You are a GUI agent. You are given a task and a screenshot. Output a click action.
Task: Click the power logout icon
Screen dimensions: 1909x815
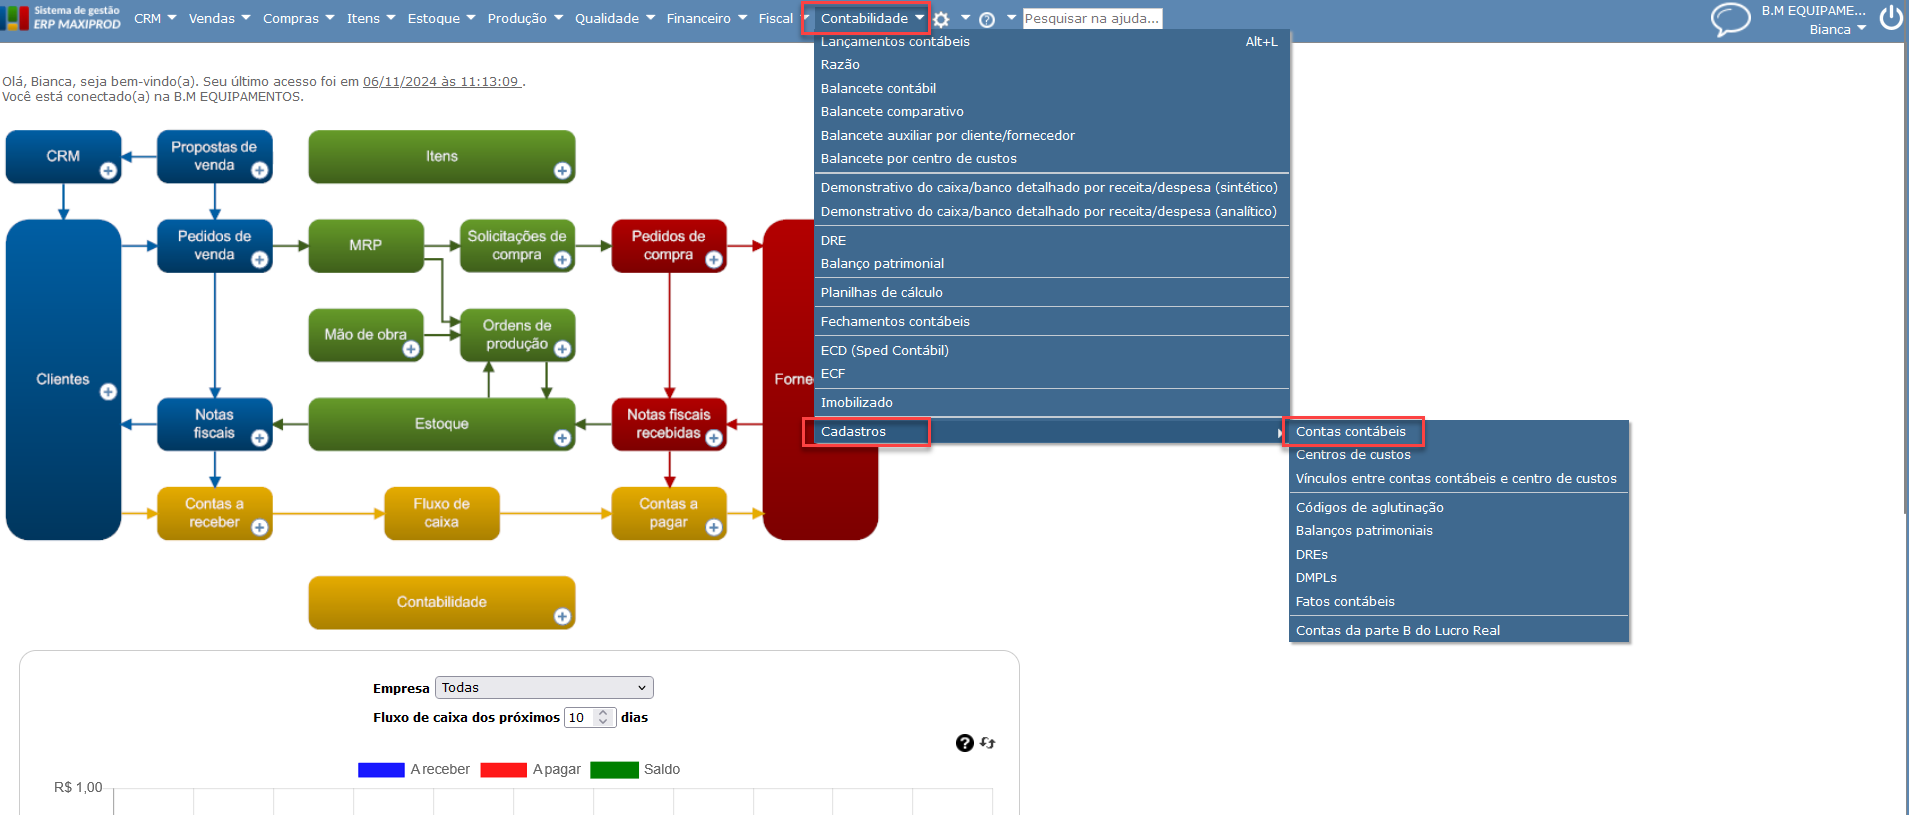[x=1891, y=18]
